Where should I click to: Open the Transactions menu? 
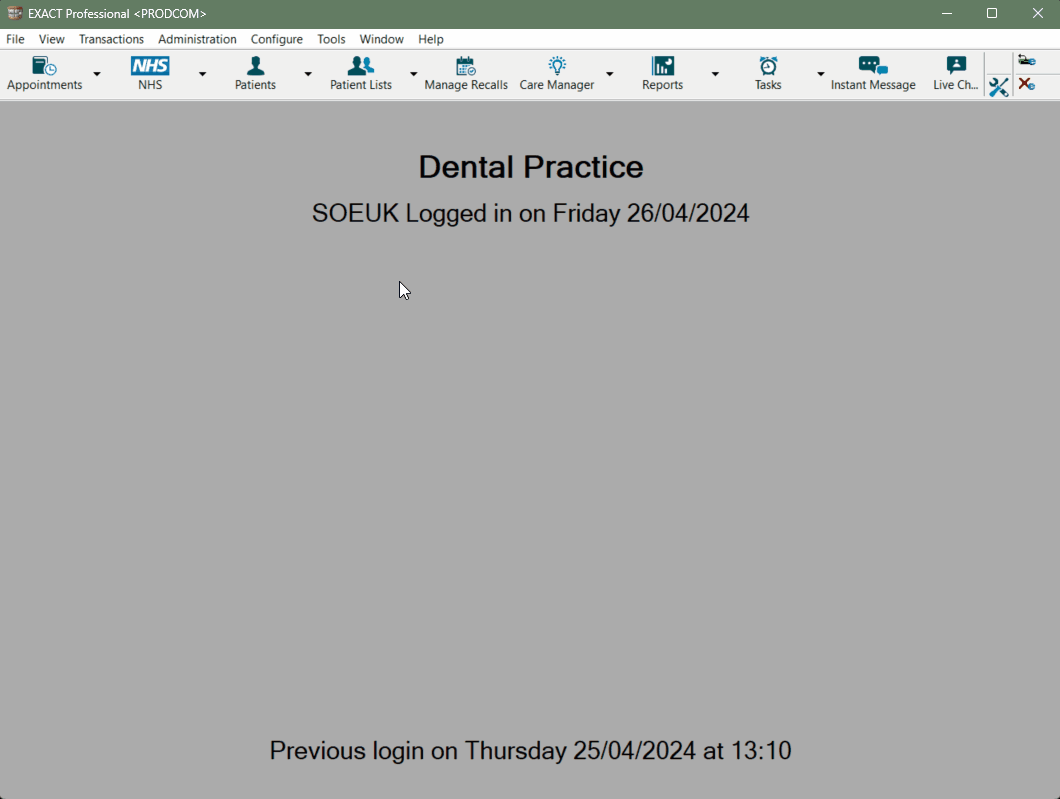click(x=111, y=39)
